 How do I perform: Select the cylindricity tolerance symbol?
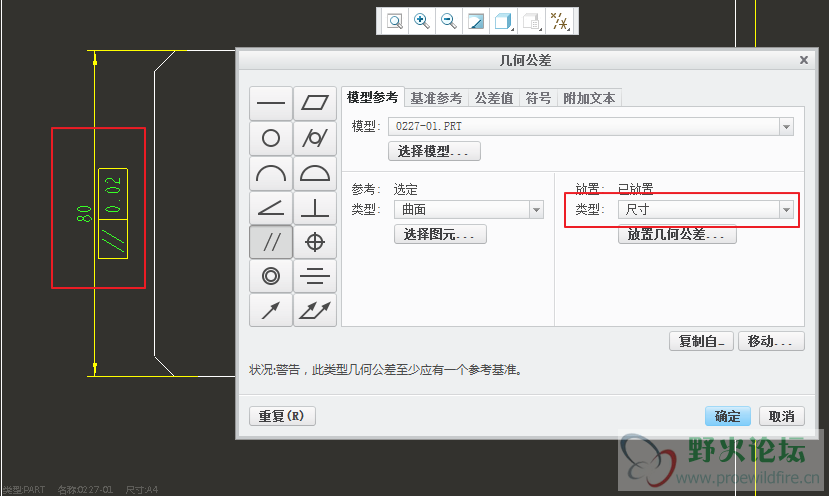click(x=315, y=139)
